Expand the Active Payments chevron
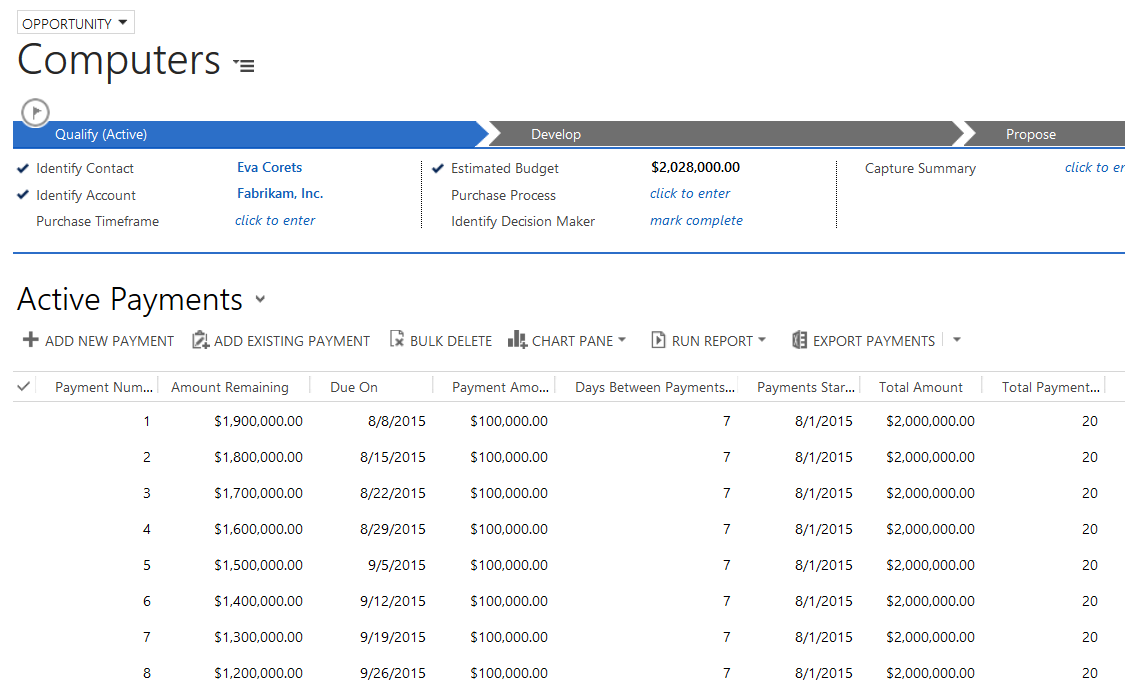Image resolution: width=1125 pixels, height=699 pixels. 259,301
